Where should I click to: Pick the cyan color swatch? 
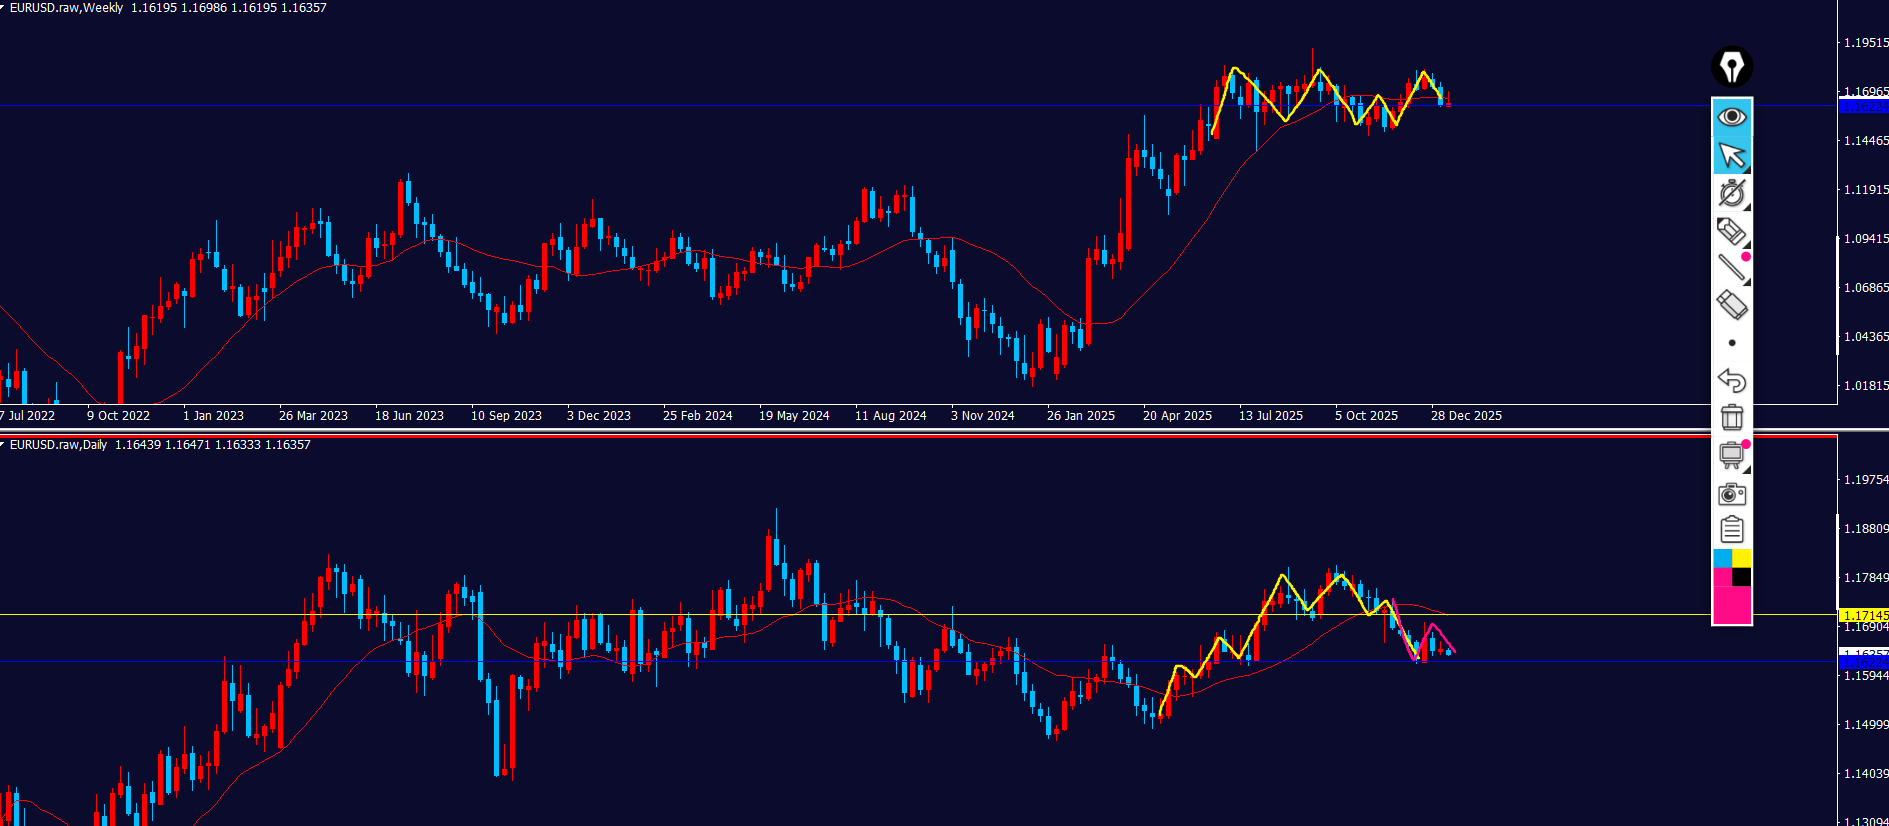point(1722,558)
